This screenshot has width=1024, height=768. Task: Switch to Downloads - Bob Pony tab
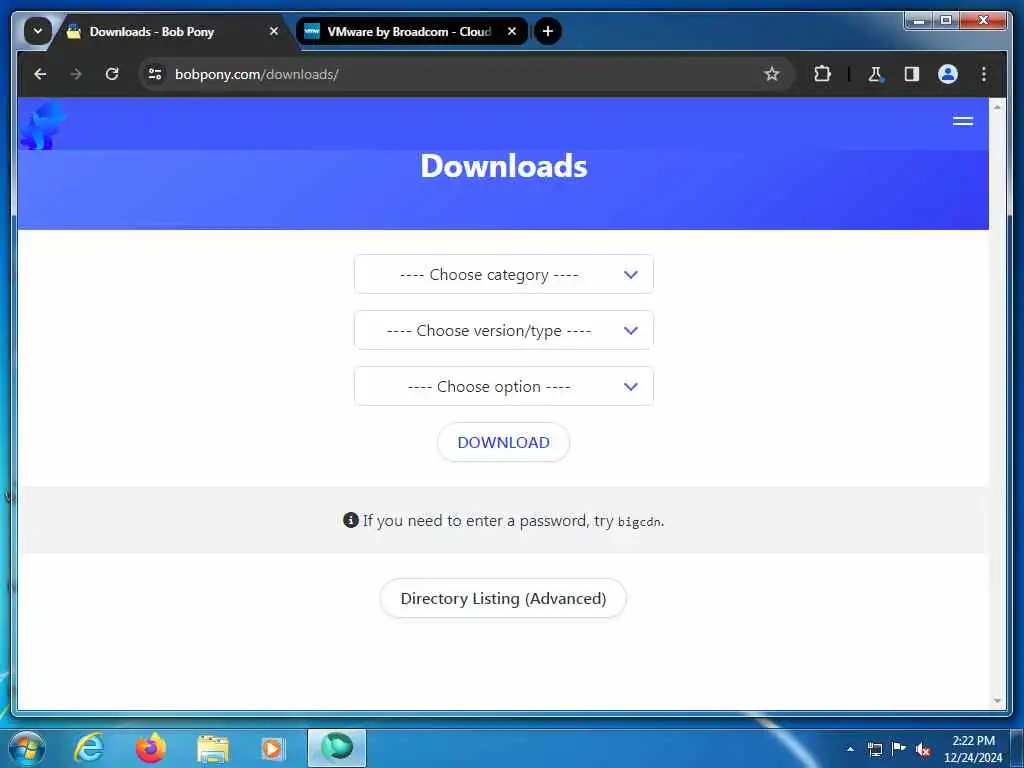coord(171,31)
